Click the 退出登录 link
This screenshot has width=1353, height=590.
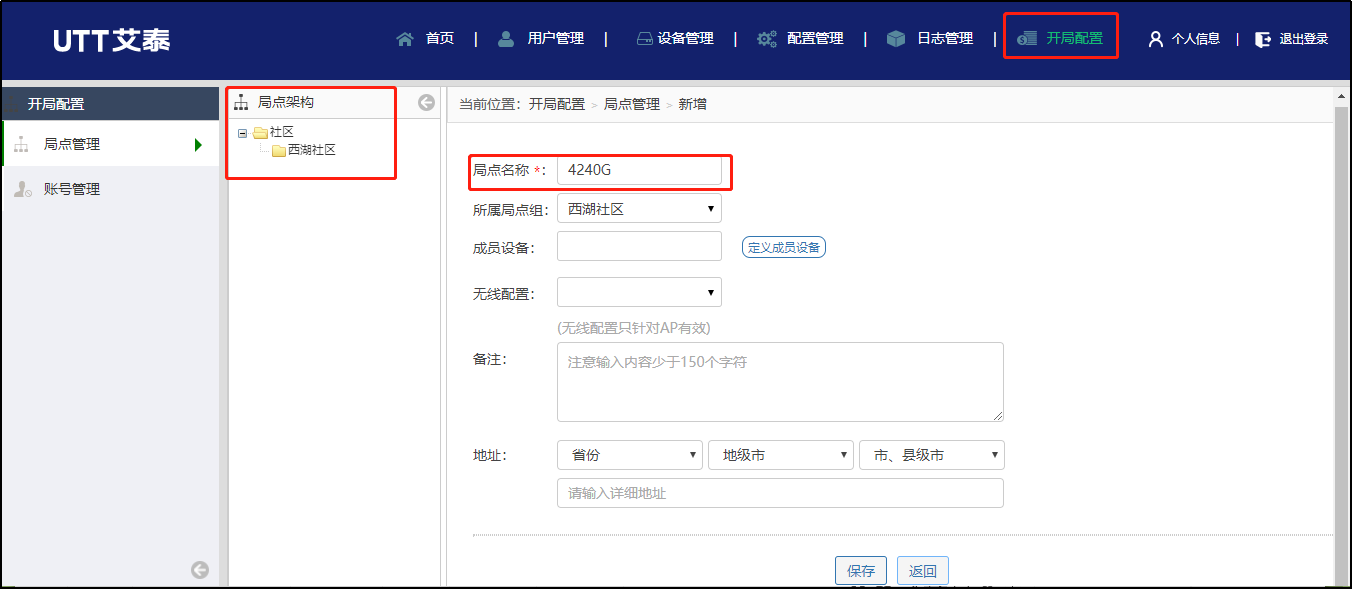(x=1304, y=39)
